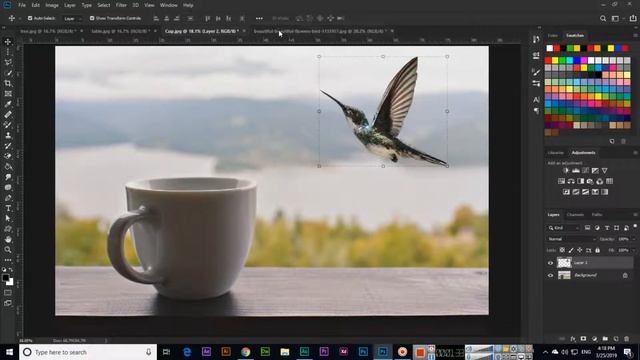
Task: Open the Normal blend mode dropdown
Action: (x=571, y=239)
